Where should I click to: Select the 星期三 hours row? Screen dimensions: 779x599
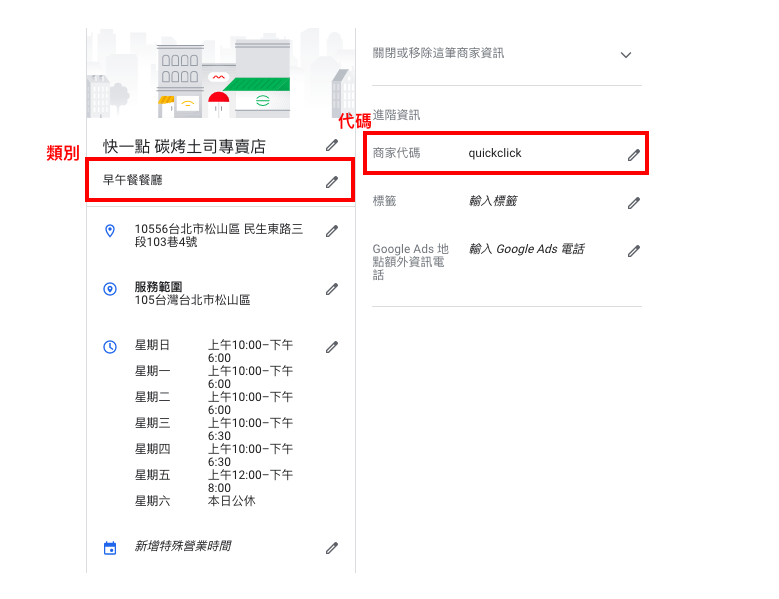pos(214,429)
